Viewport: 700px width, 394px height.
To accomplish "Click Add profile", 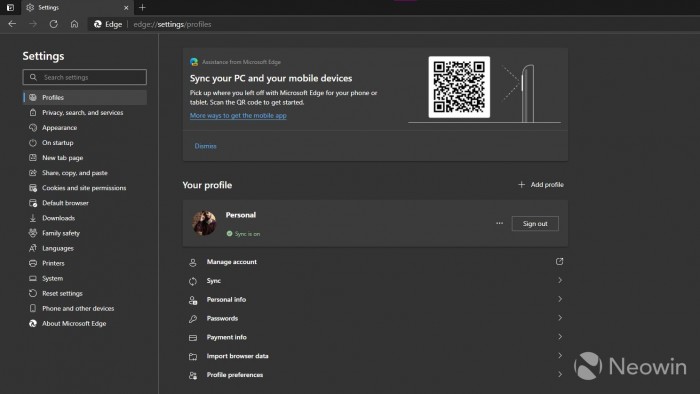I will [x=541, y=185].
